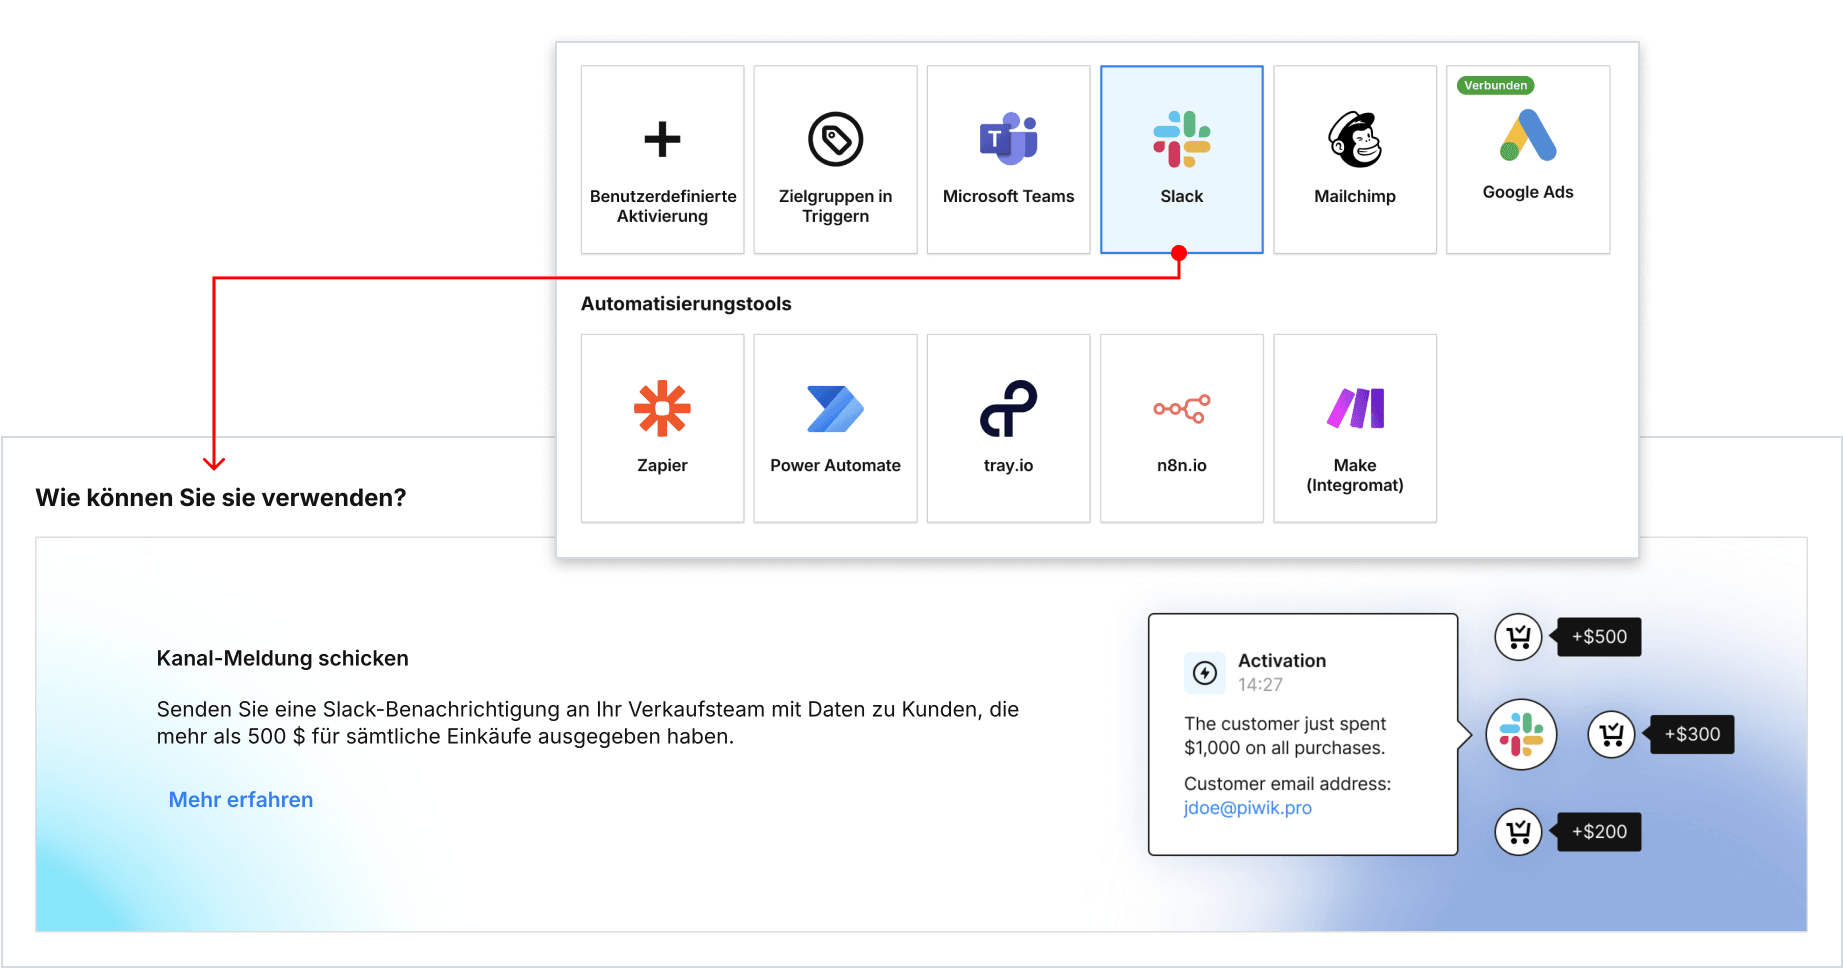
Task: Click the Wie können Sie sie verwenden? heading
Action: [221, 497]
